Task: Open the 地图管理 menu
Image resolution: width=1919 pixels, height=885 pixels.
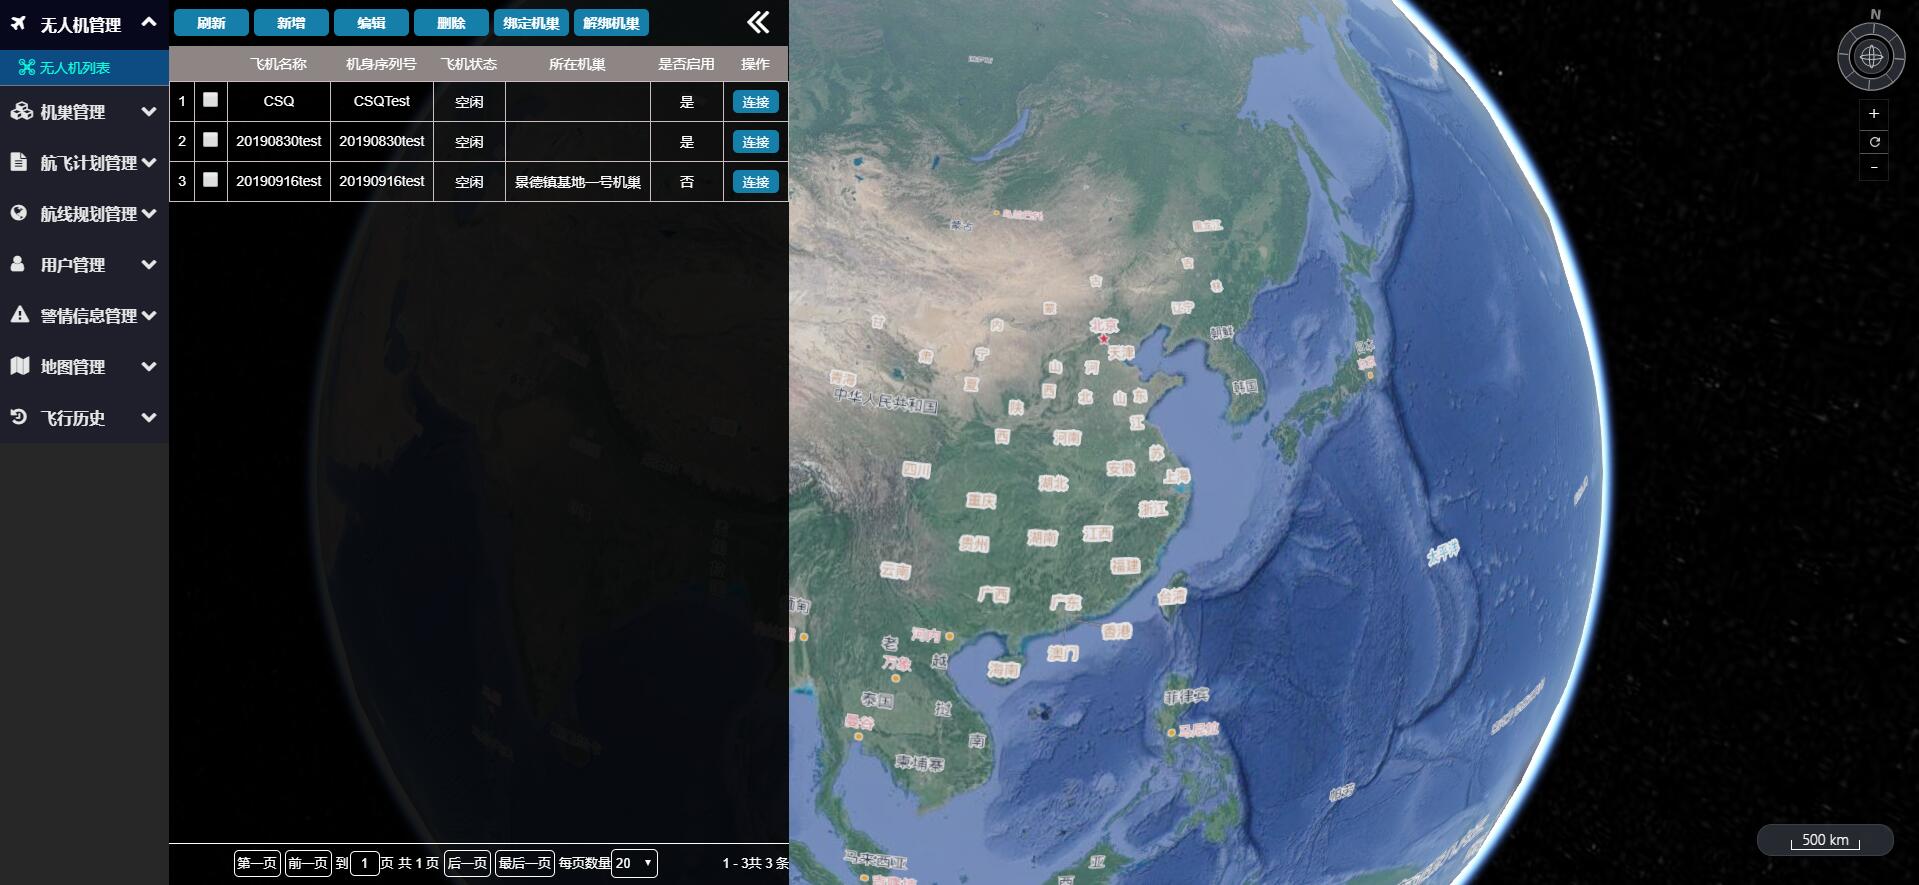Action: tap(84, 366)
